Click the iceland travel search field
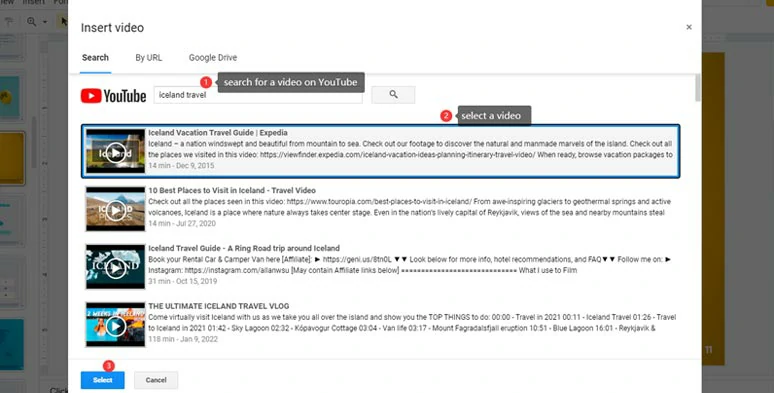 click(x=258, y=95)
